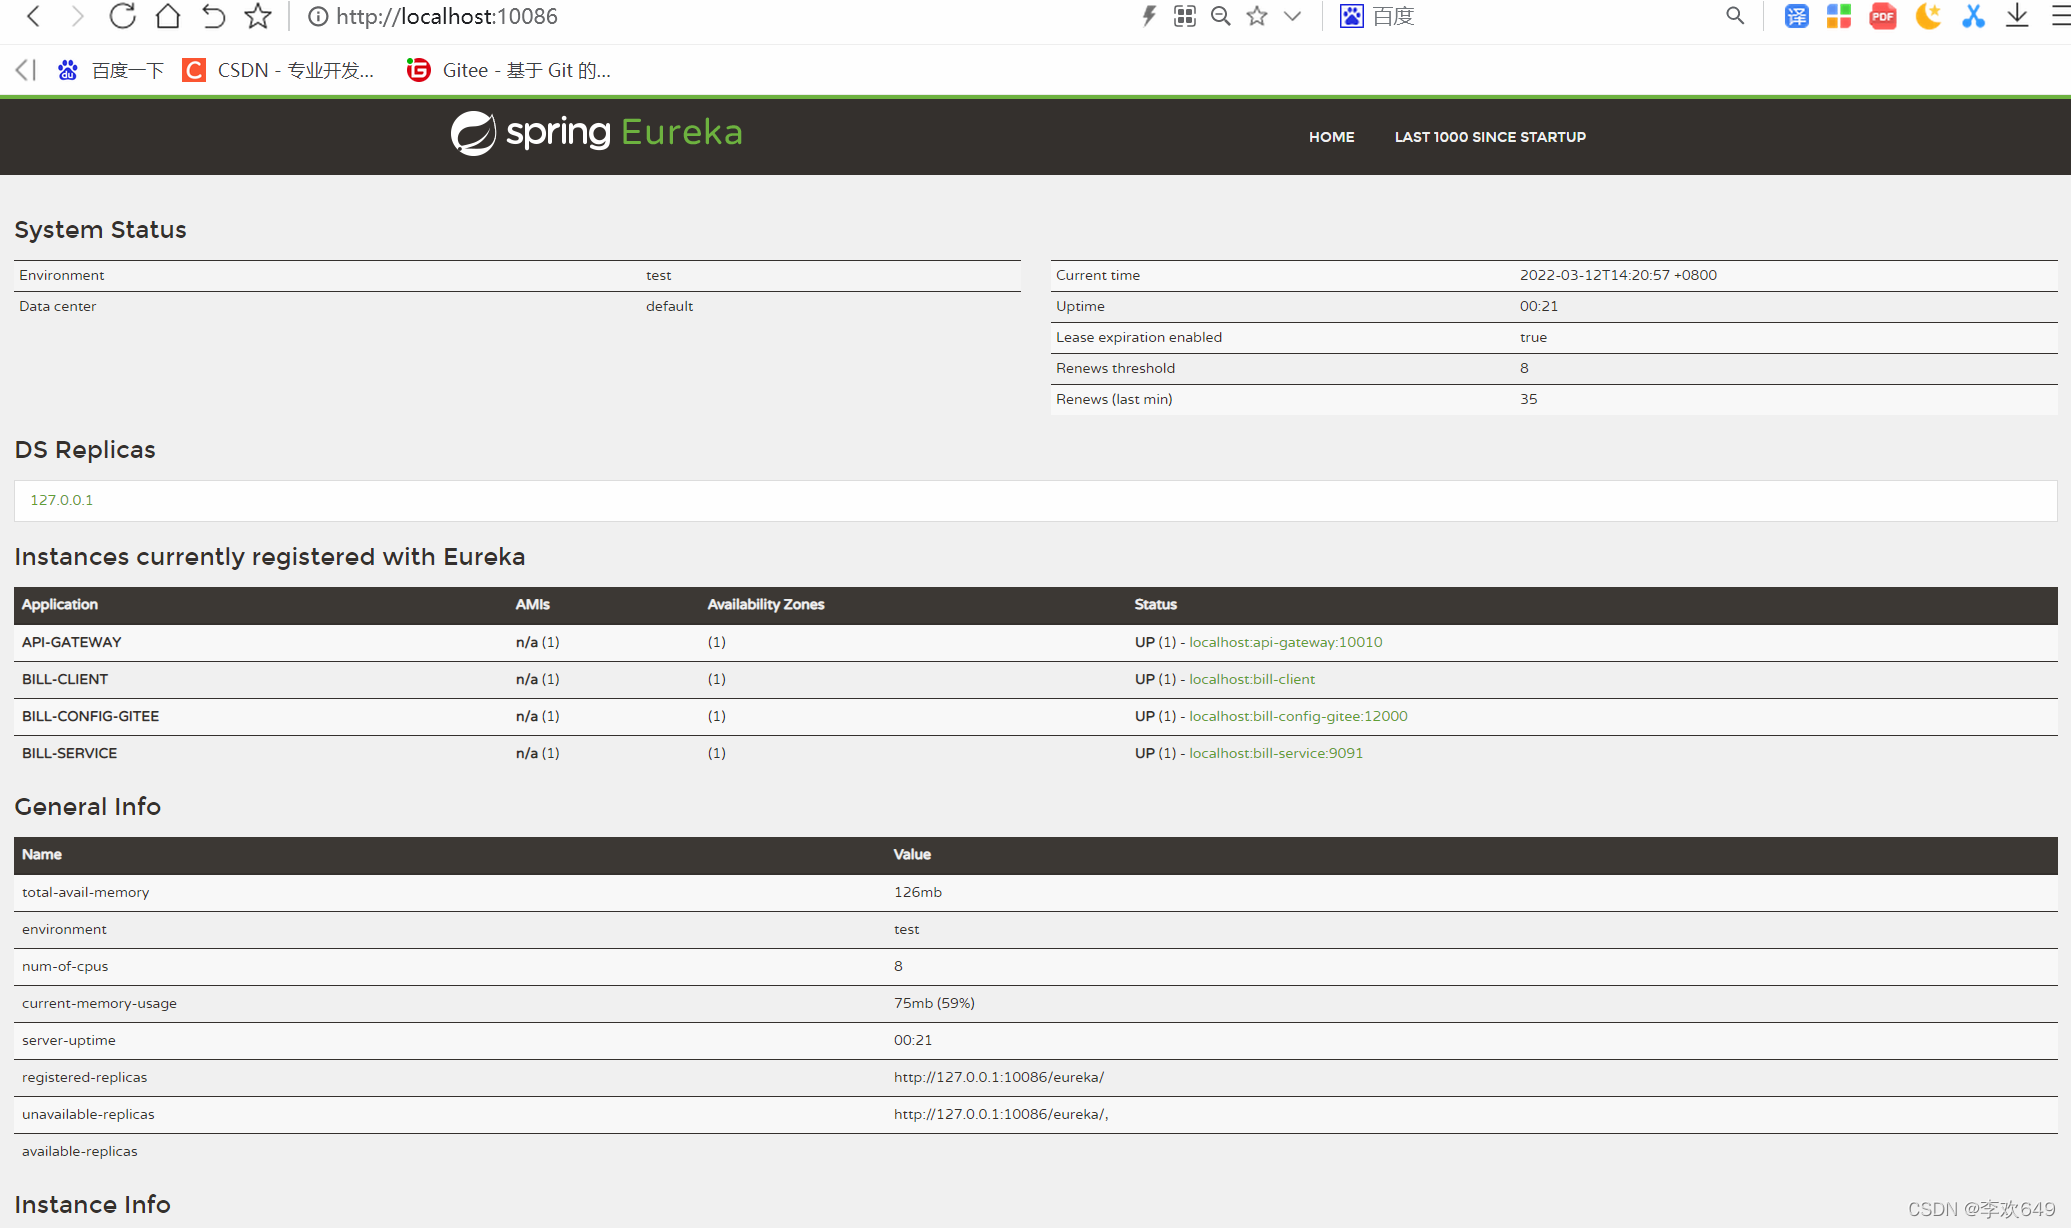Click the num-of-cpus row label

point(65,966)
